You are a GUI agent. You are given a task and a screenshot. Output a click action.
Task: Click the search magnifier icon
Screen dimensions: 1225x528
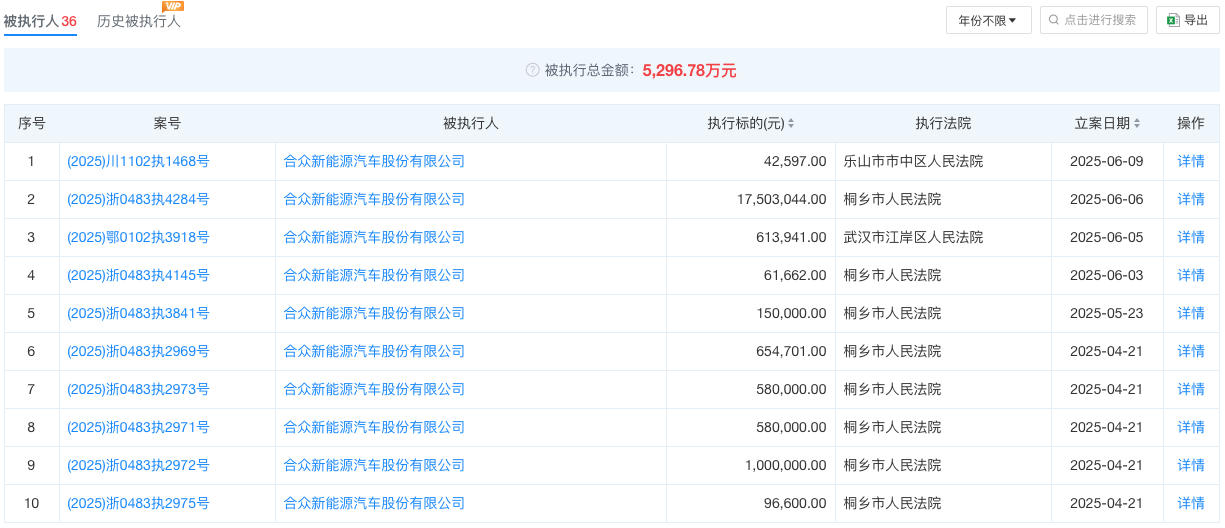(1055, 20)
